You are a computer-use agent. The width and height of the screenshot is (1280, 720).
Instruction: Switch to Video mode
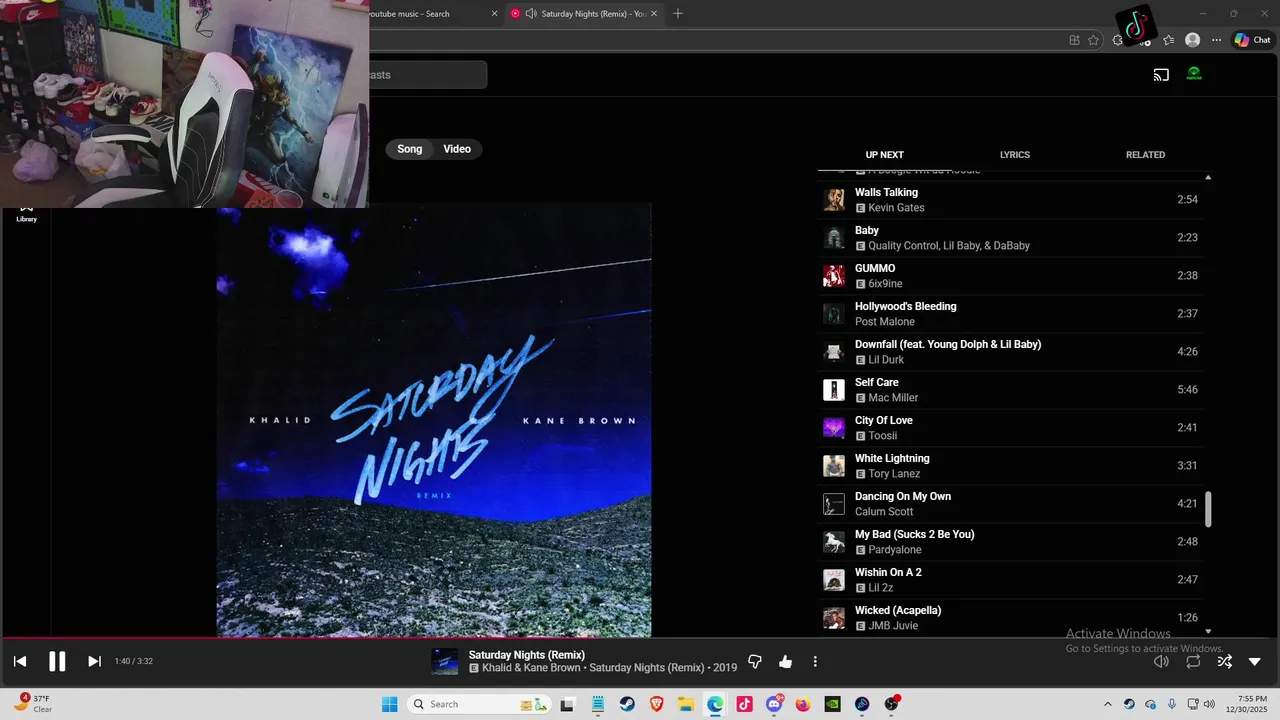[457, 149]
